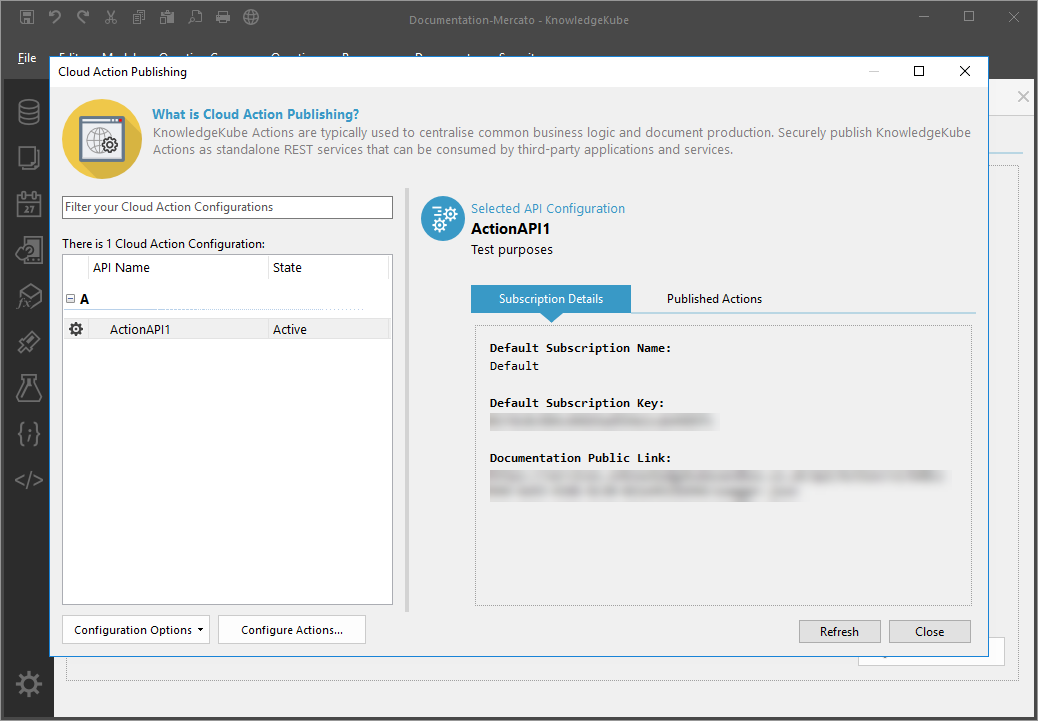1038x721 pixels.
Task: Click the globe icon in title toolbar
Action: pyautogui.click(x=251, y=17)
